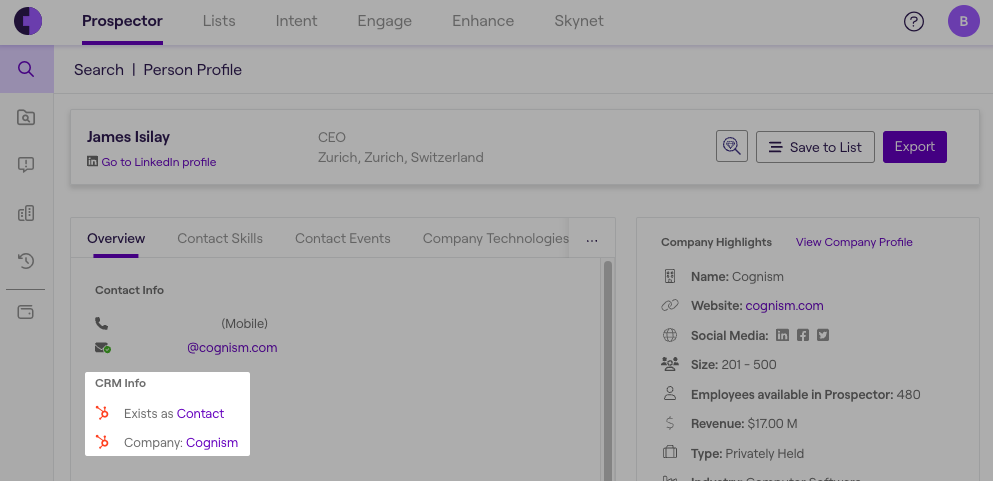Image resolution: width=993 pixels, height=481 pixels.
Task: Click the James Isilay name heading
Action: (x=128, y=137)
